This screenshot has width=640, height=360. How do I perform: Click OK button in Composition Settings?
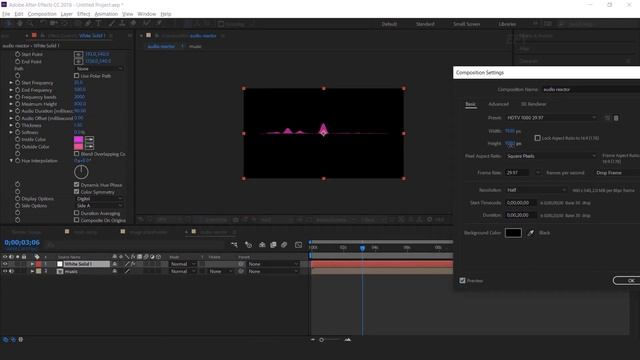[x=627, y=280]
